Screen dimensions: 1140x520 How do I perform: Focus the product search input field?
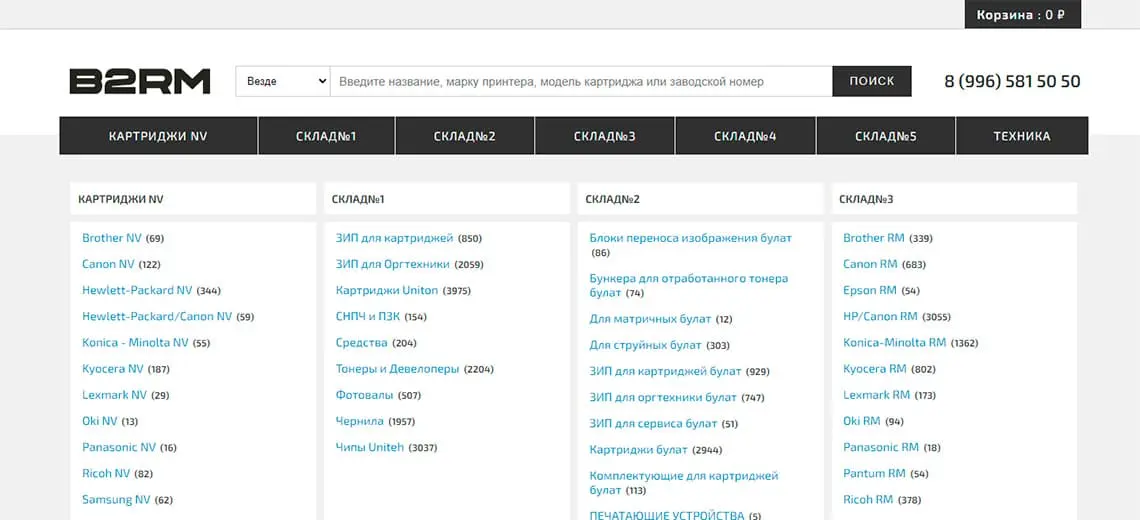pyautogui.click(x=581, y=81)
